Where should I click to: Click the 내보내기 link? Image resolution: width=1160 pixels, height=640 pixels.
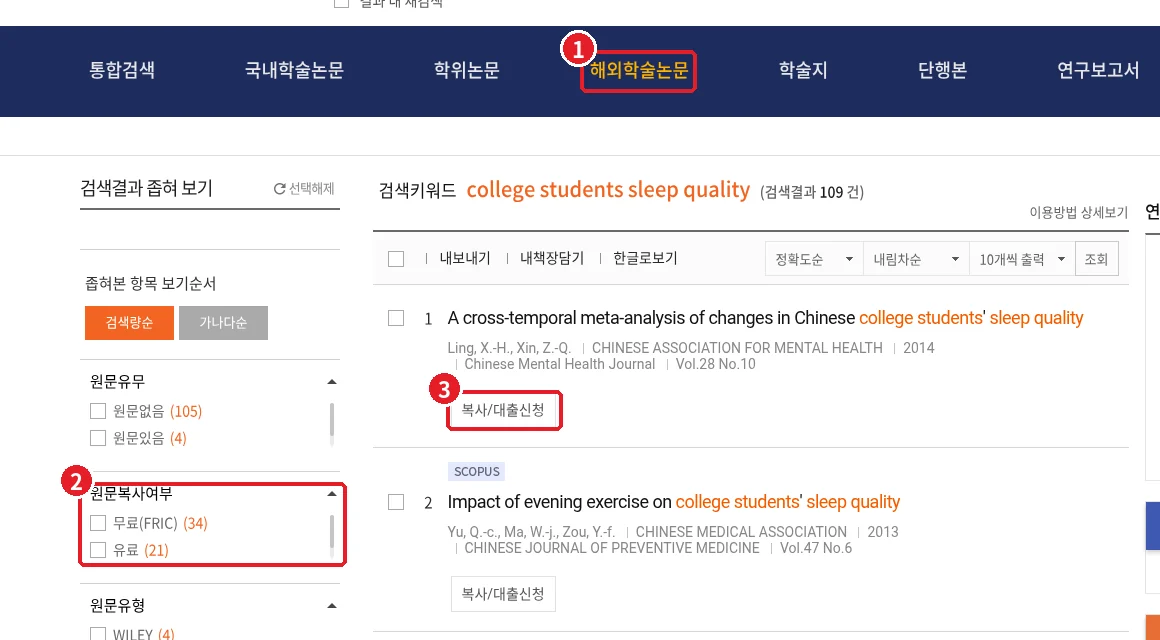(x=465, y=258)
